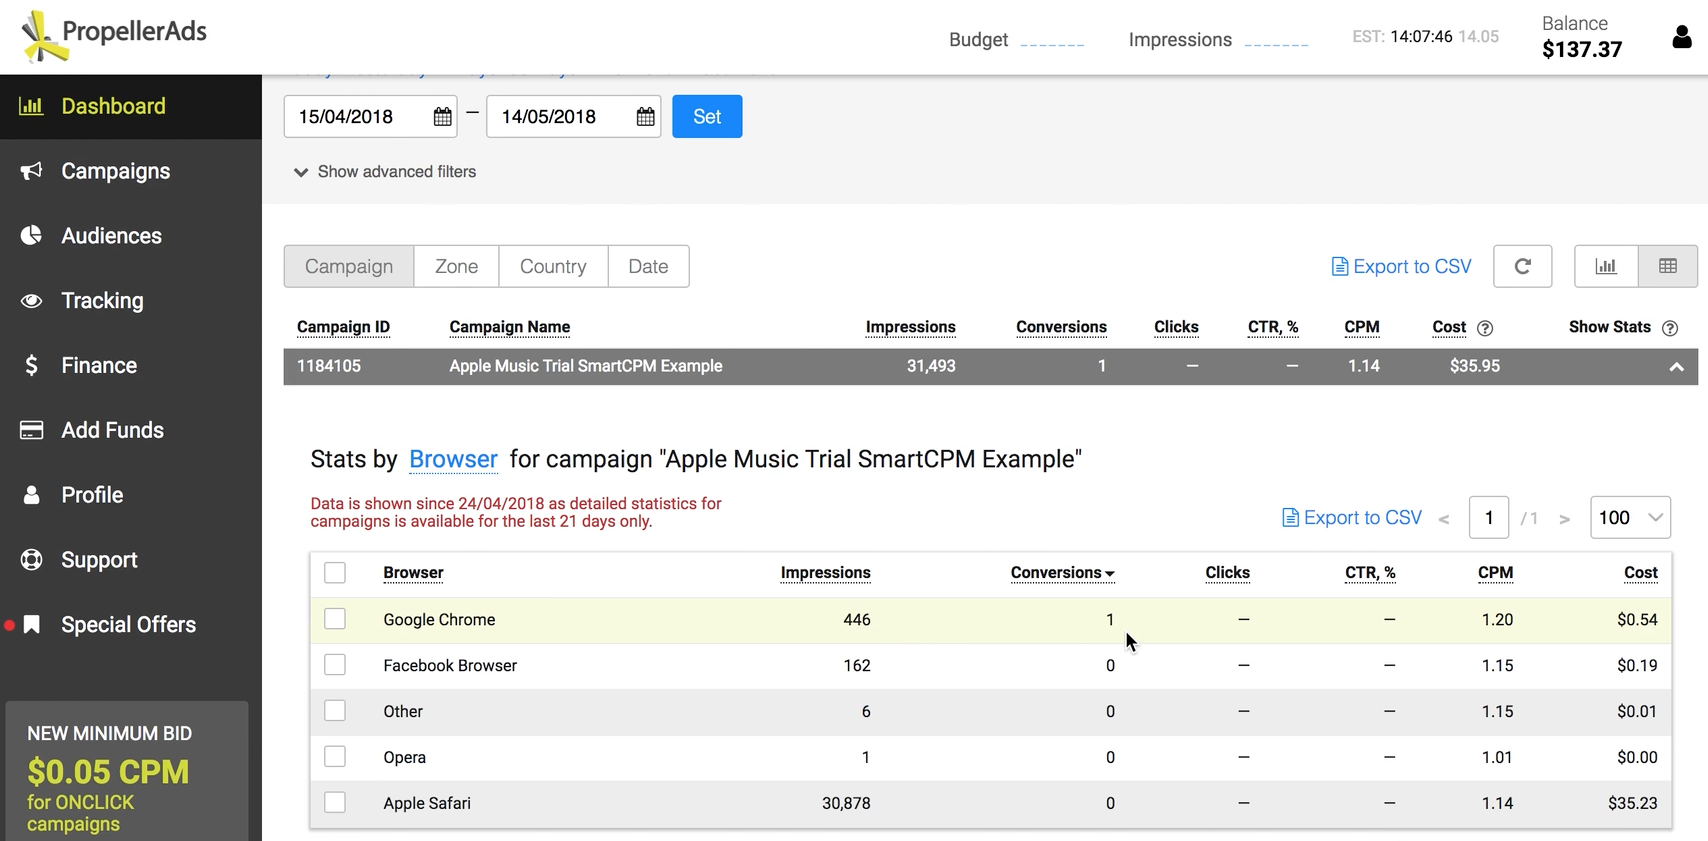1708x841 pixels.
Task: Click the Campaigns megaphone icon
Action: point(31,171)
